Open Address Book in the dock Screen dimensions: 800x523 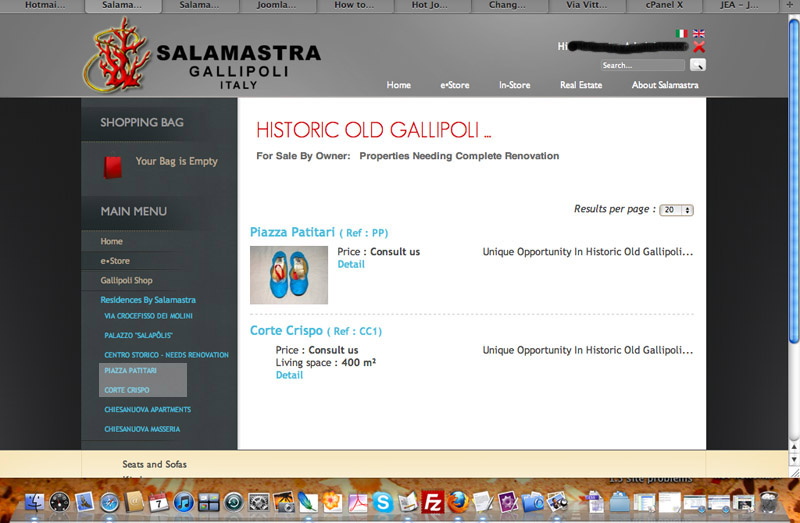tap(134, 502)
